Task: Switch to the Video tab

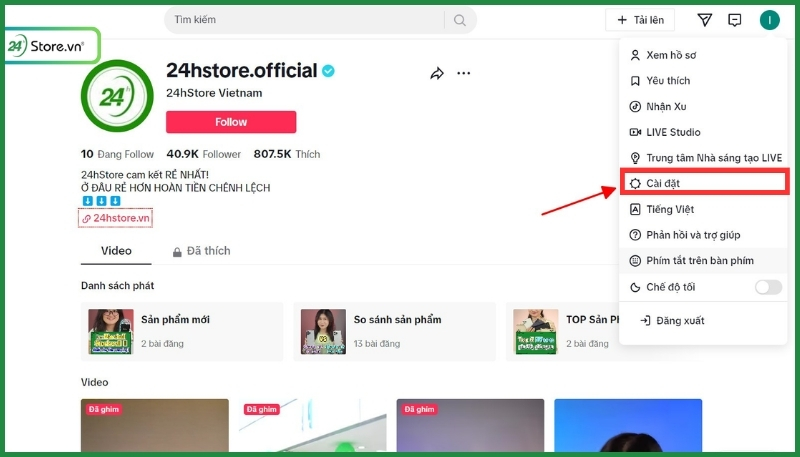Action: [116, 251]
